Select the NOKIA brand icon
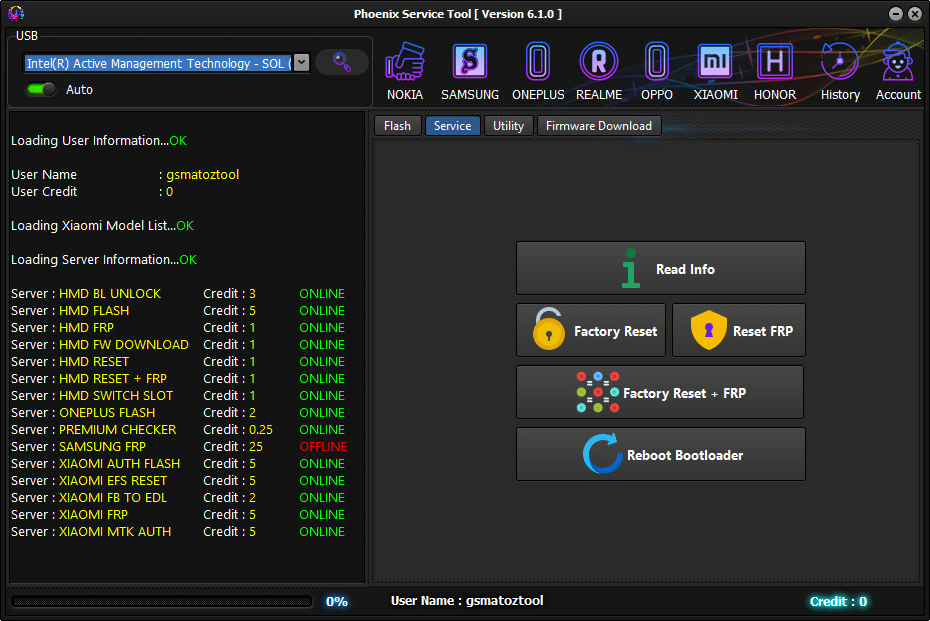 click(x=405, y=68)
